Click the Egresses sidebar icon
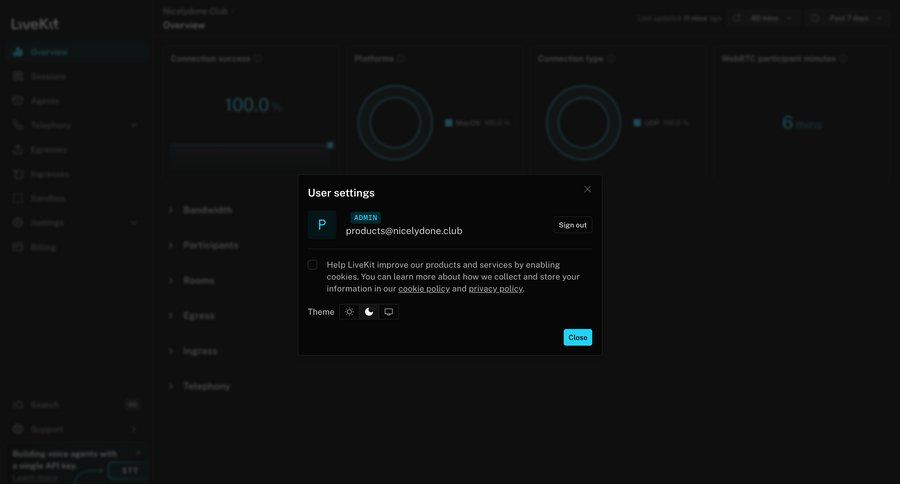 click(x=18, y=149)
